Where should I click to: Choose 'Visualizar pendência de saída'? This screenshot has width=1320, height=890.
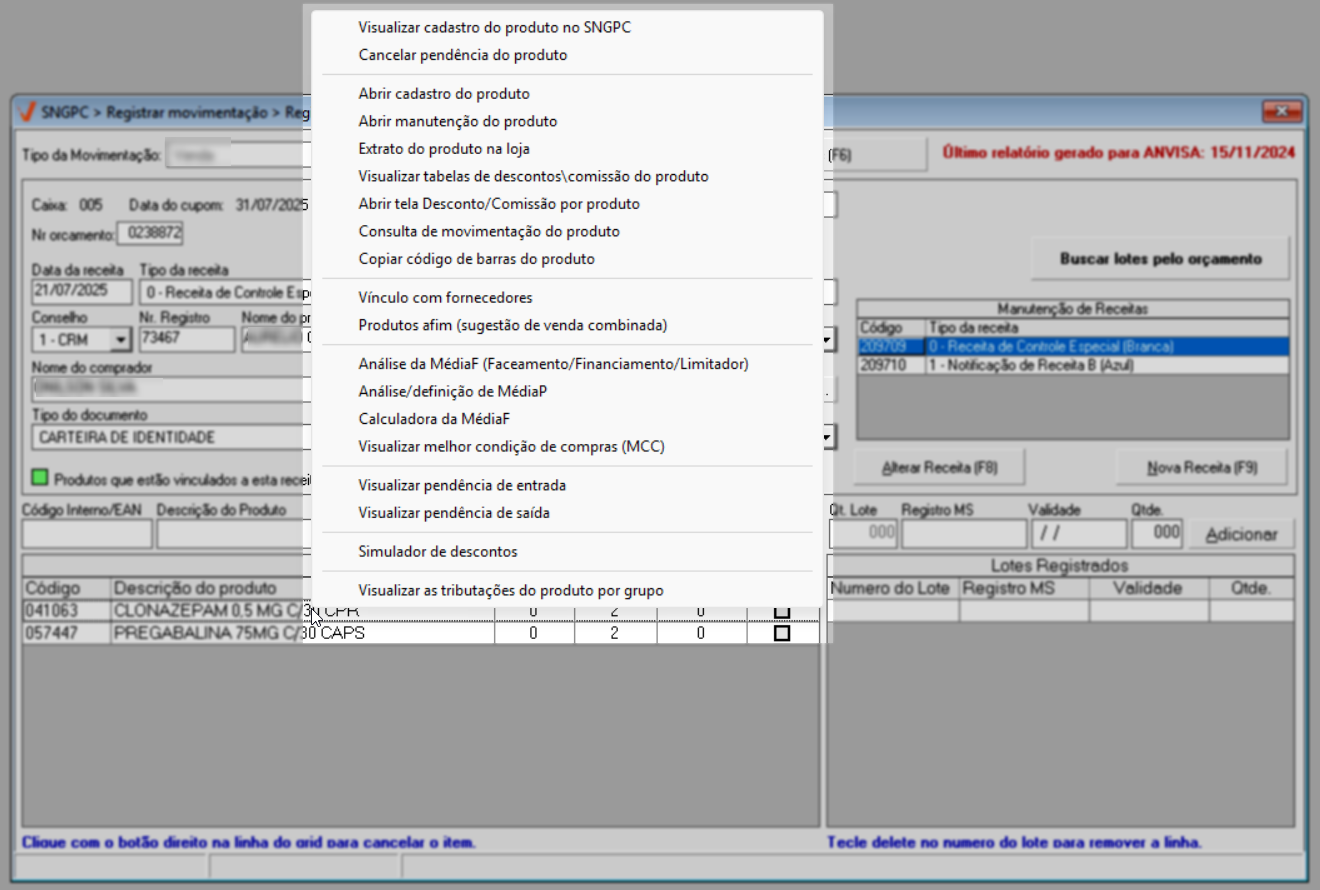(454, 513)
